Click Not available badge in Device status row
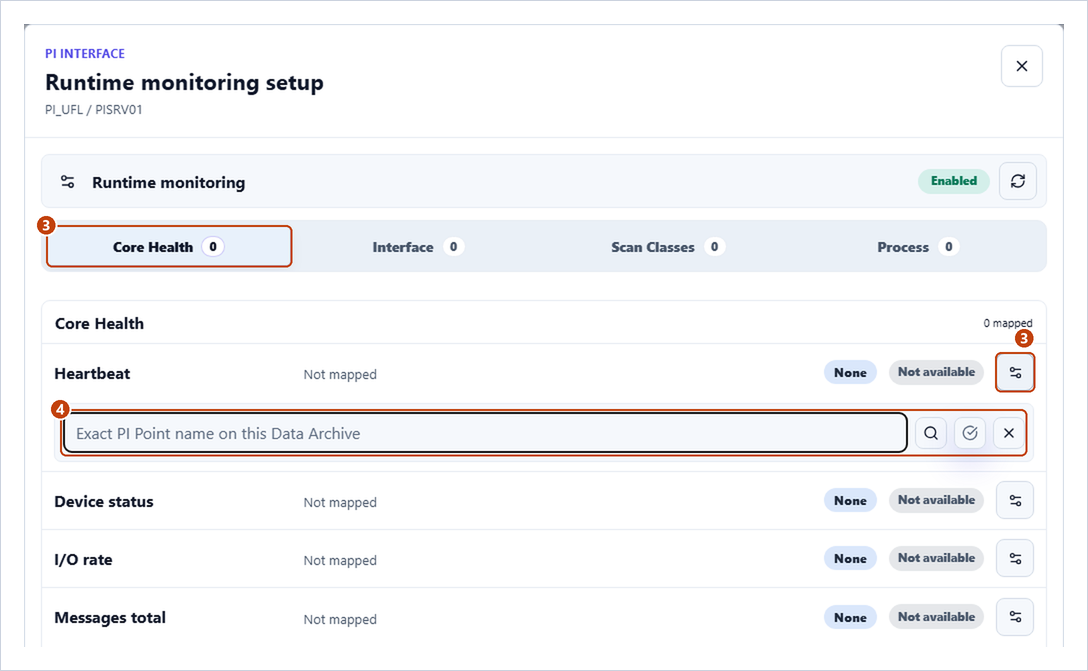Viewport: 1088px width, 671px height. (x=936, y=500)
